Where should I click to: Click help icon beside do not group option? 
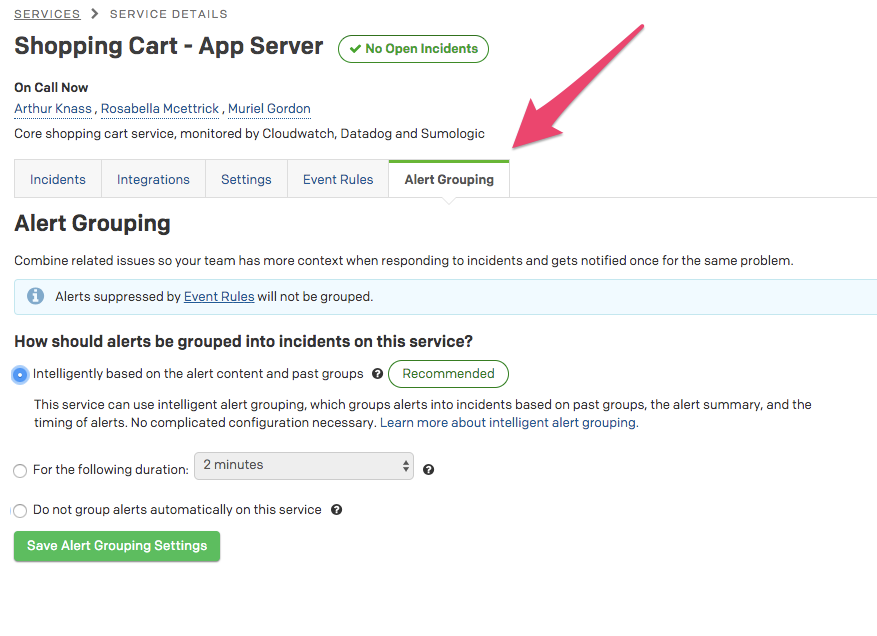[336, 510]
